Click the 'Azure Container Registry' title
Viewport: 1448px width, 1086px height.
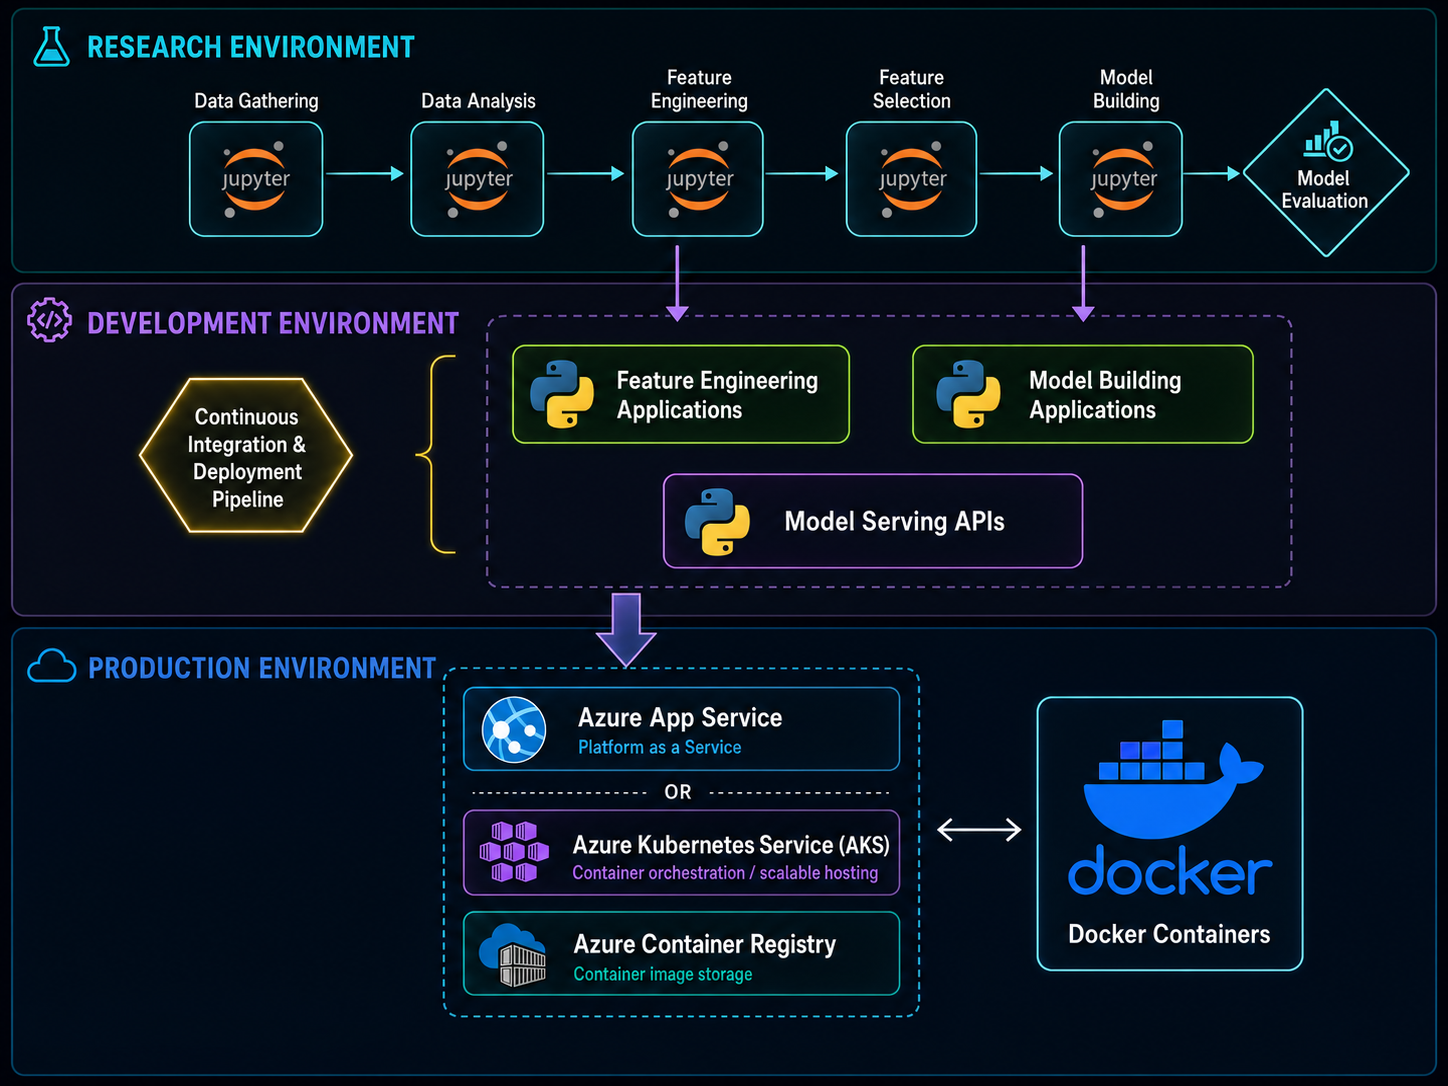tap(705, 944)
